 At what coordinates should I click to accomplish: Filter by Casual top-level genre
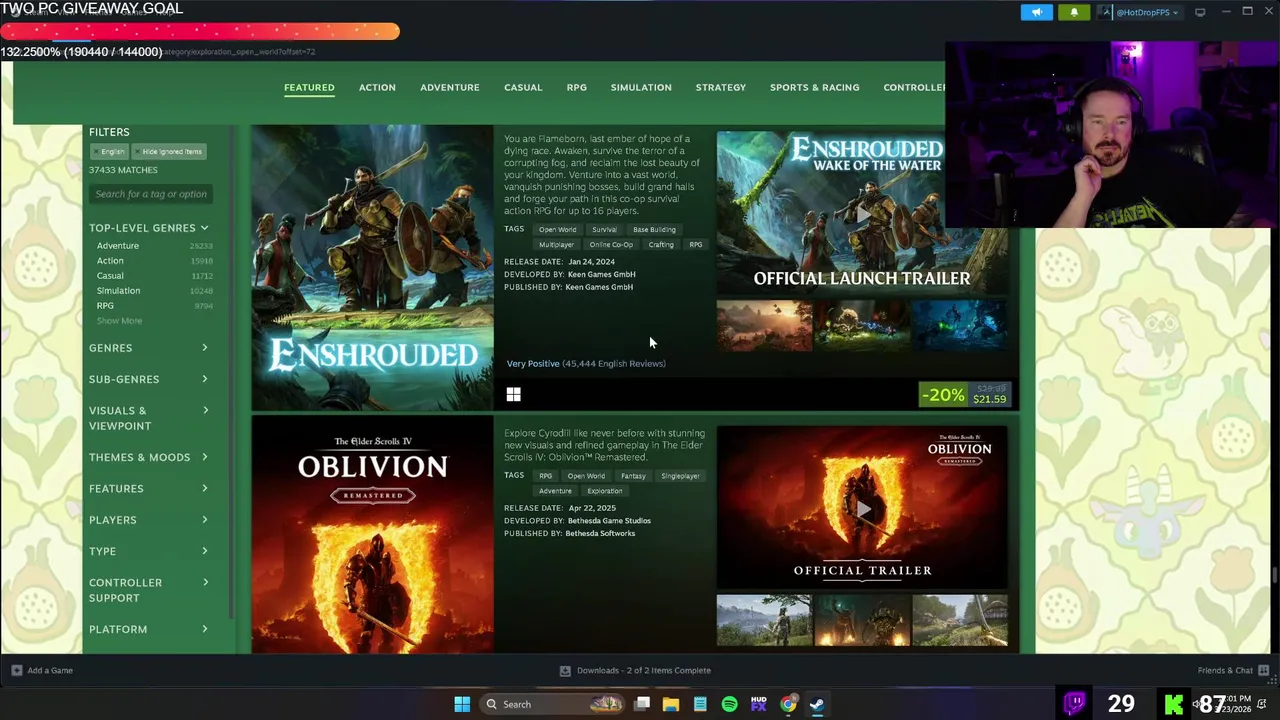[x=110, y=276]
